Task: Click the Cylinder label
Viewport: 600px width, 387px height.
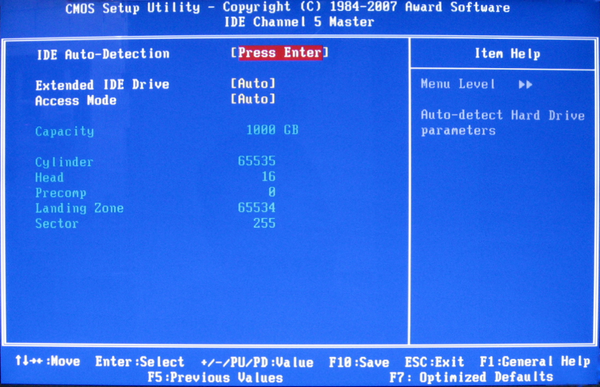Action: (x=64, y=162)
